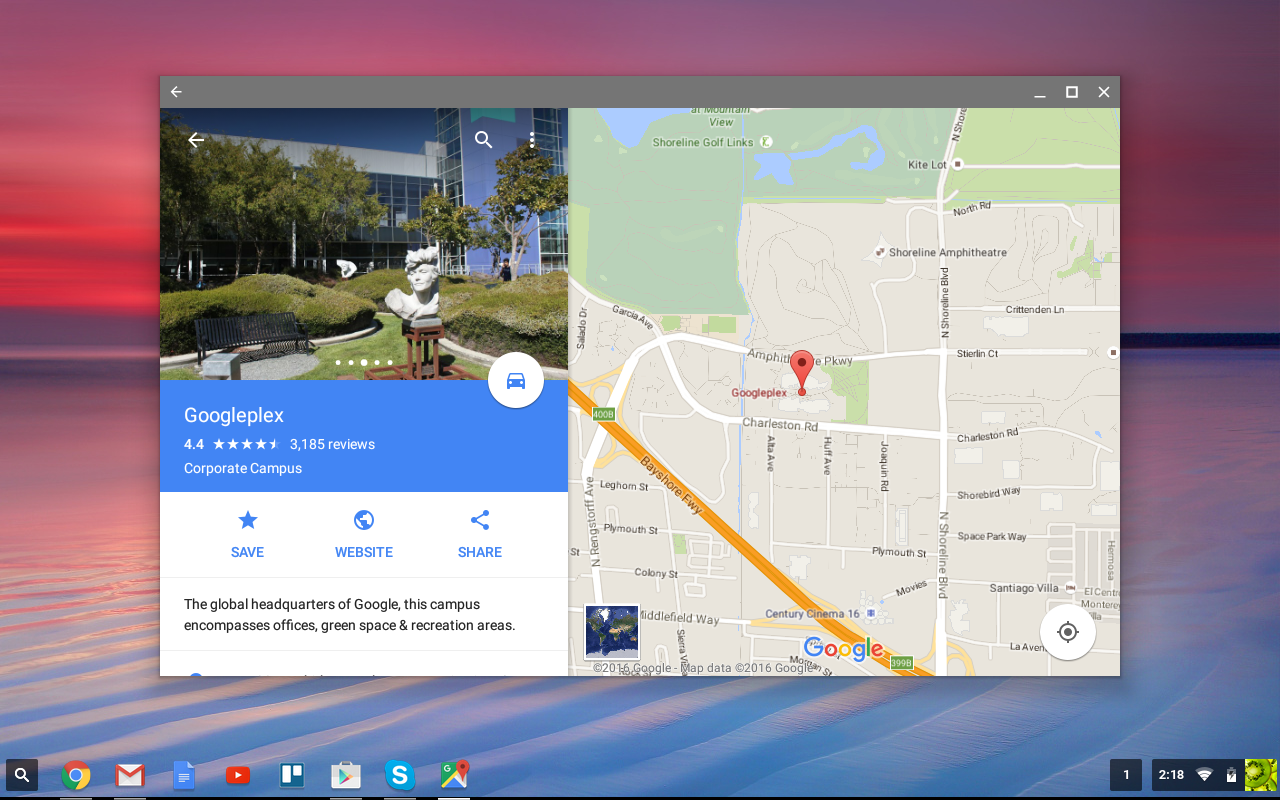Open Trello from the shelf
The width and height of the screenshot is (1280, 800).
pyautogui.click(x=292, y=775)
